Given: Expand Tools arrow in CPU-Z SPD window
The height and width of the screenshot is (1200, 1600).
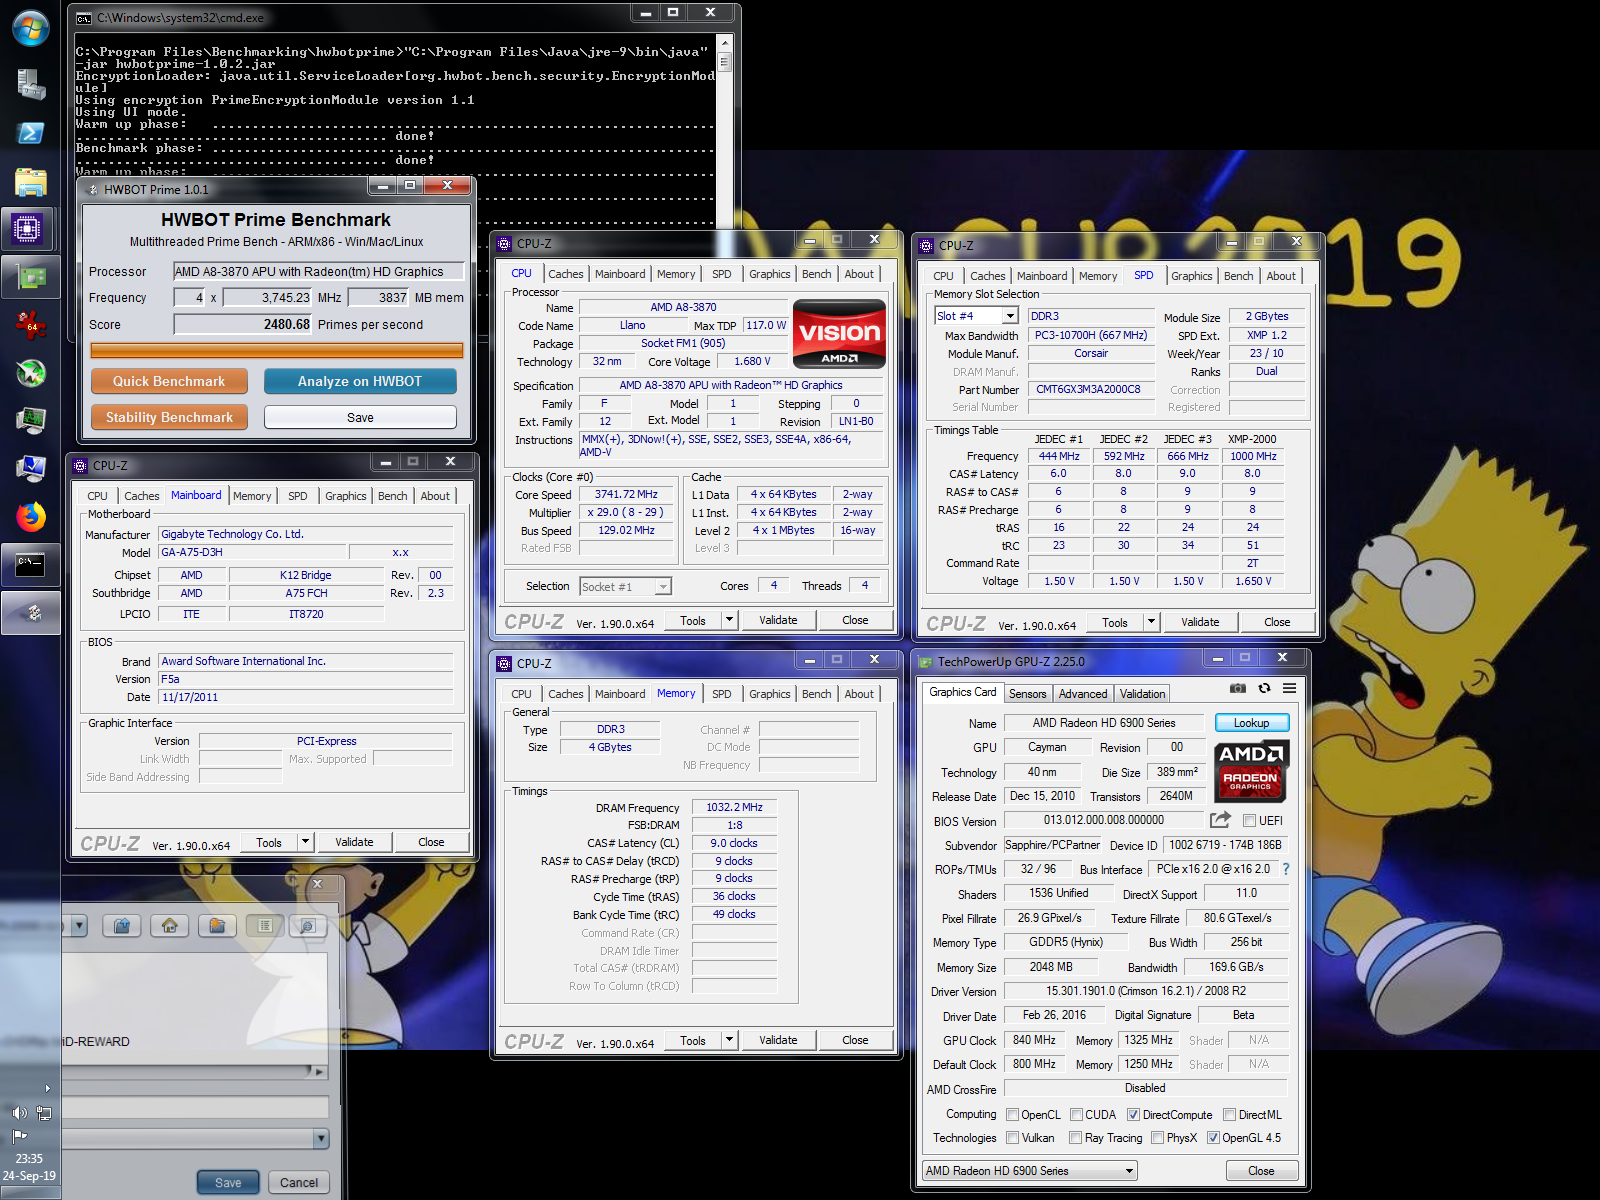Looking at the screenshot, I should pos(1151,622).
